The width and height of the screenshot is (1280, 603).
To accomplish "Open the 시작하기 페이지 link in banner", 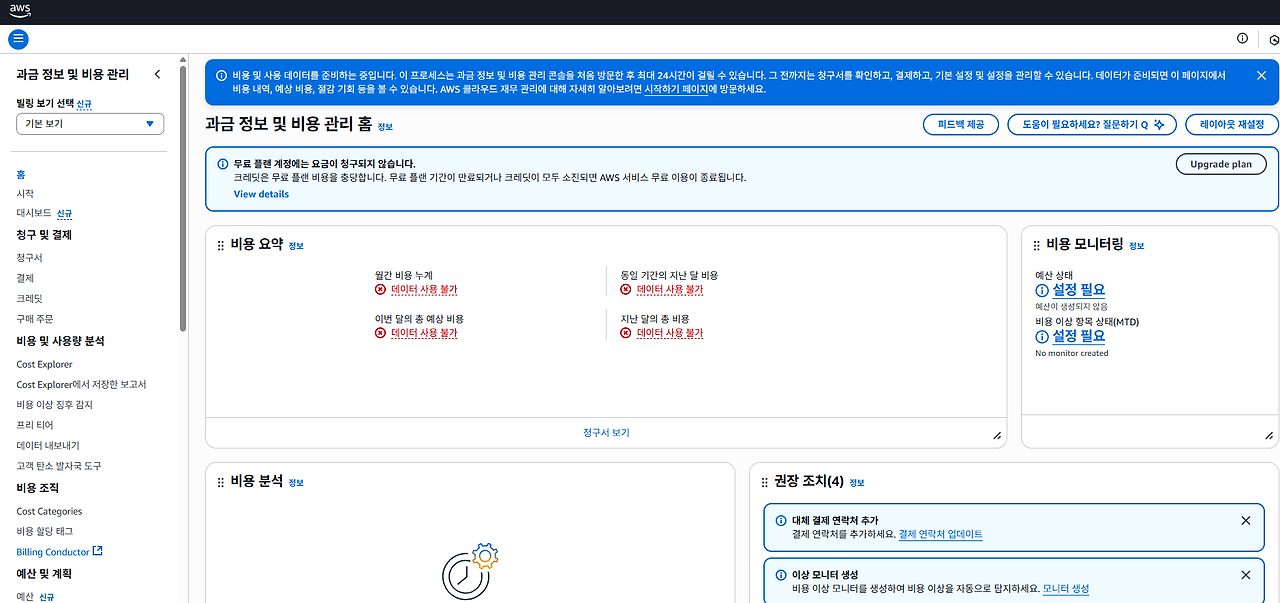I will pyautogui.click(x=677, y=89).
